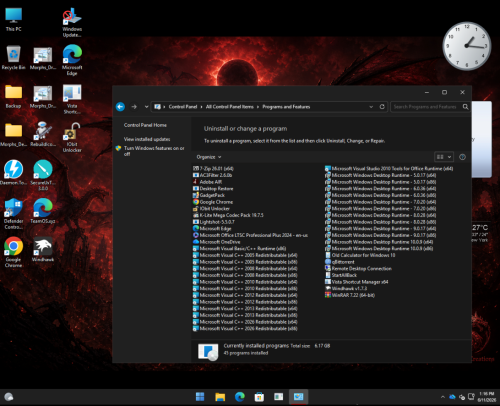Select Vista Shortcut Manager x64 entry

(x=357, y=282)
